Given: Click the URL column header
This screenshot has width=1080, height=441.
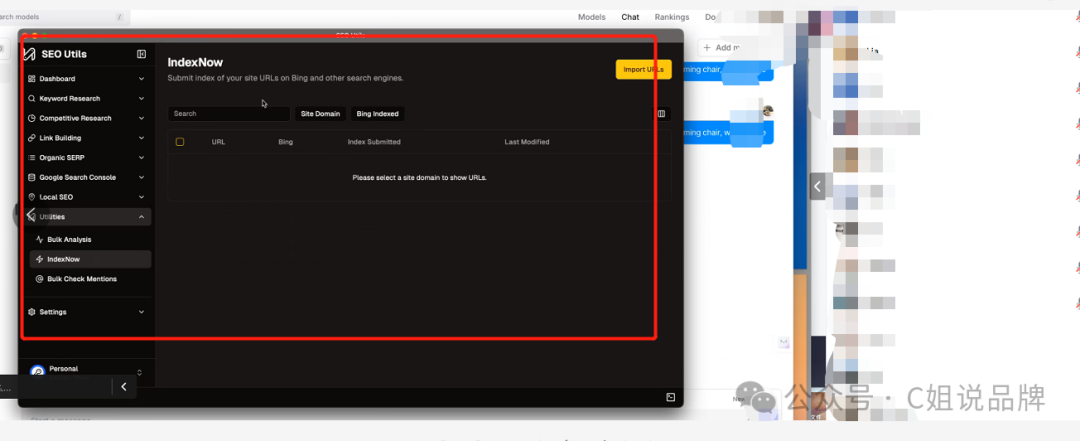Looking at the screenshot, I should pyautogui.click(x=218, y=142).
